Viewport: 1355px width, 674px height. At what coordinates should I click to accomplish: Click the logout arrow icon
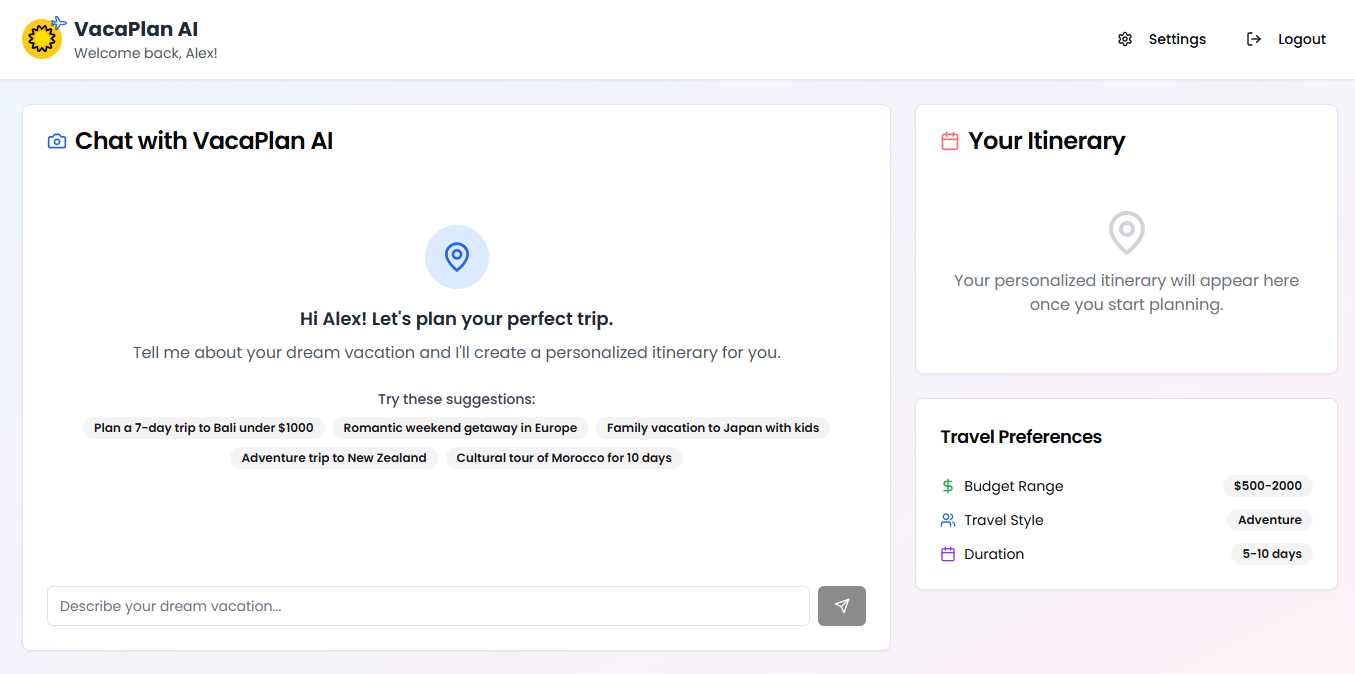point(1253,38)
